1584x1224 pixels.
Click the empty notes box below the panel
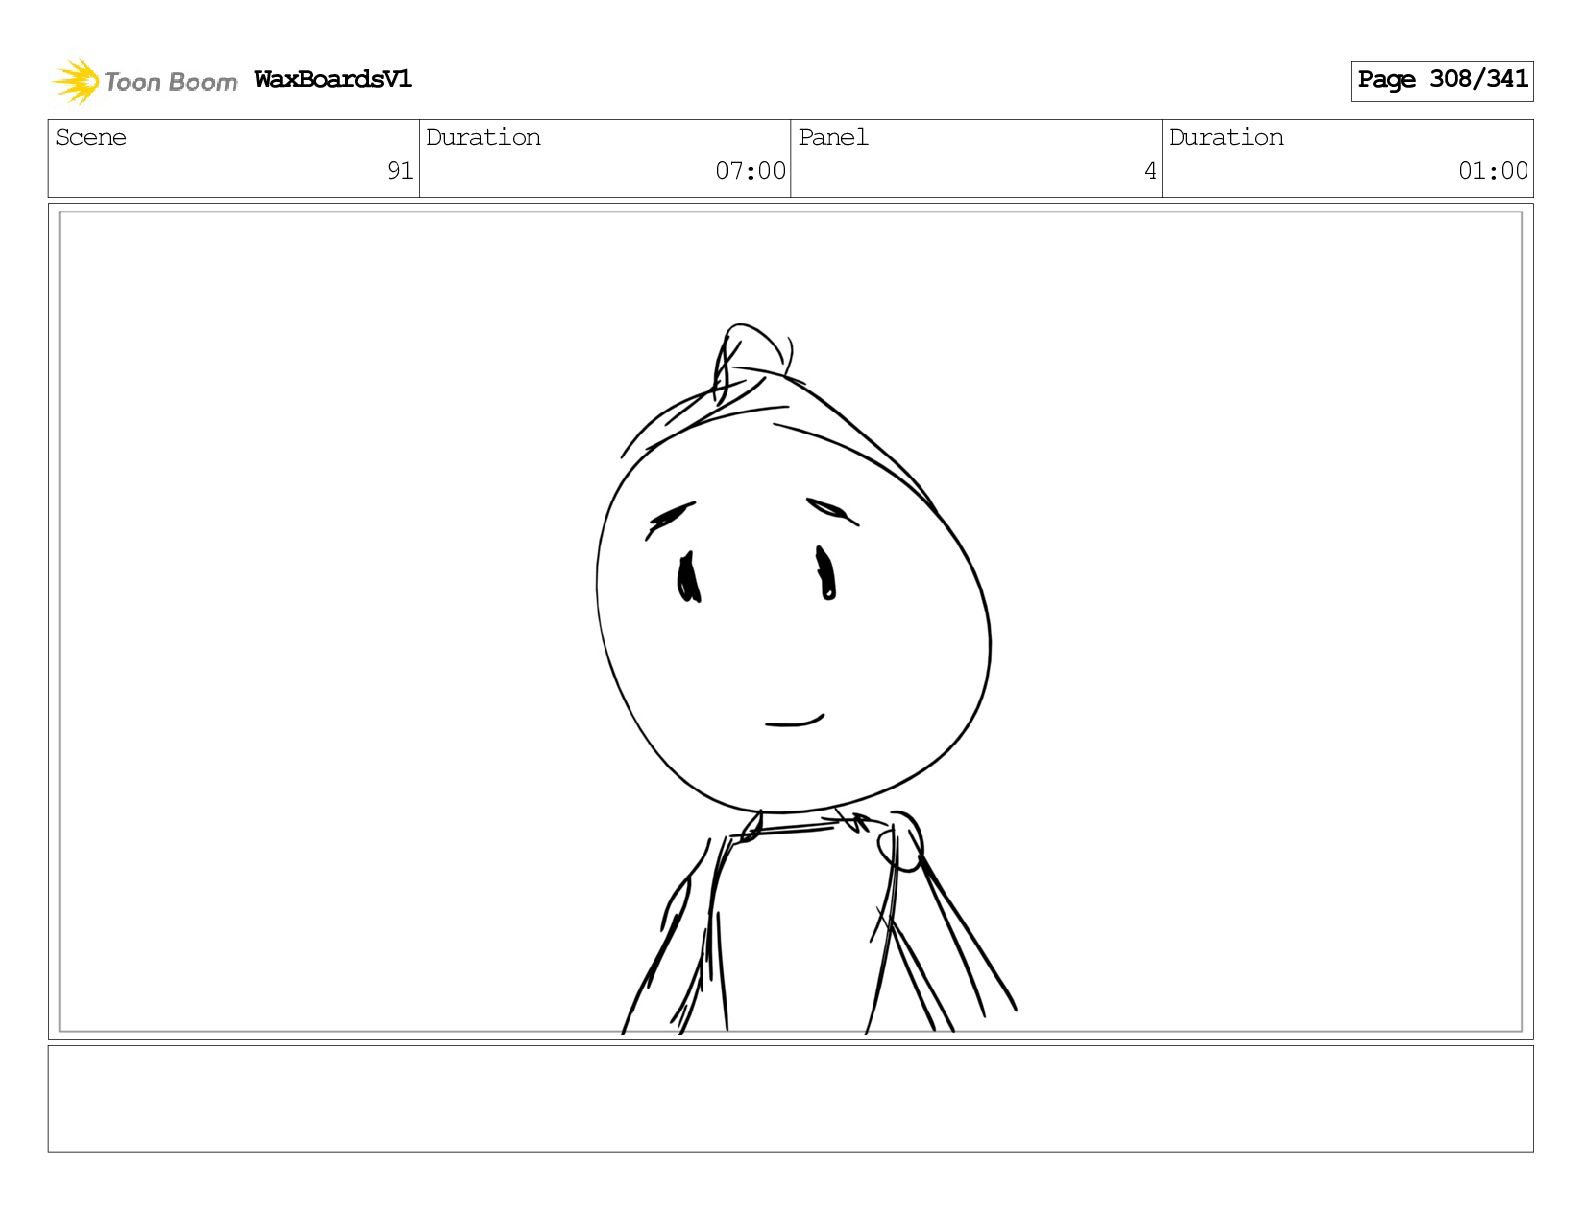tap(790, 1099)
